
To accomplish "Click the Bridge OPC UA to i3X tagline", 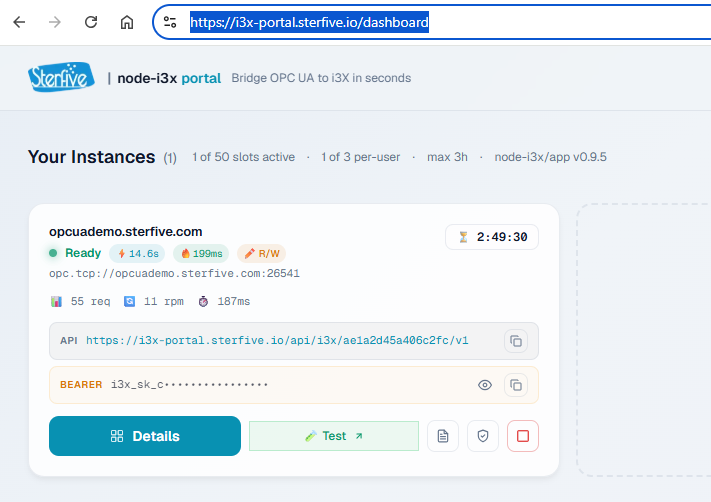I will click(x=321, y=78).
